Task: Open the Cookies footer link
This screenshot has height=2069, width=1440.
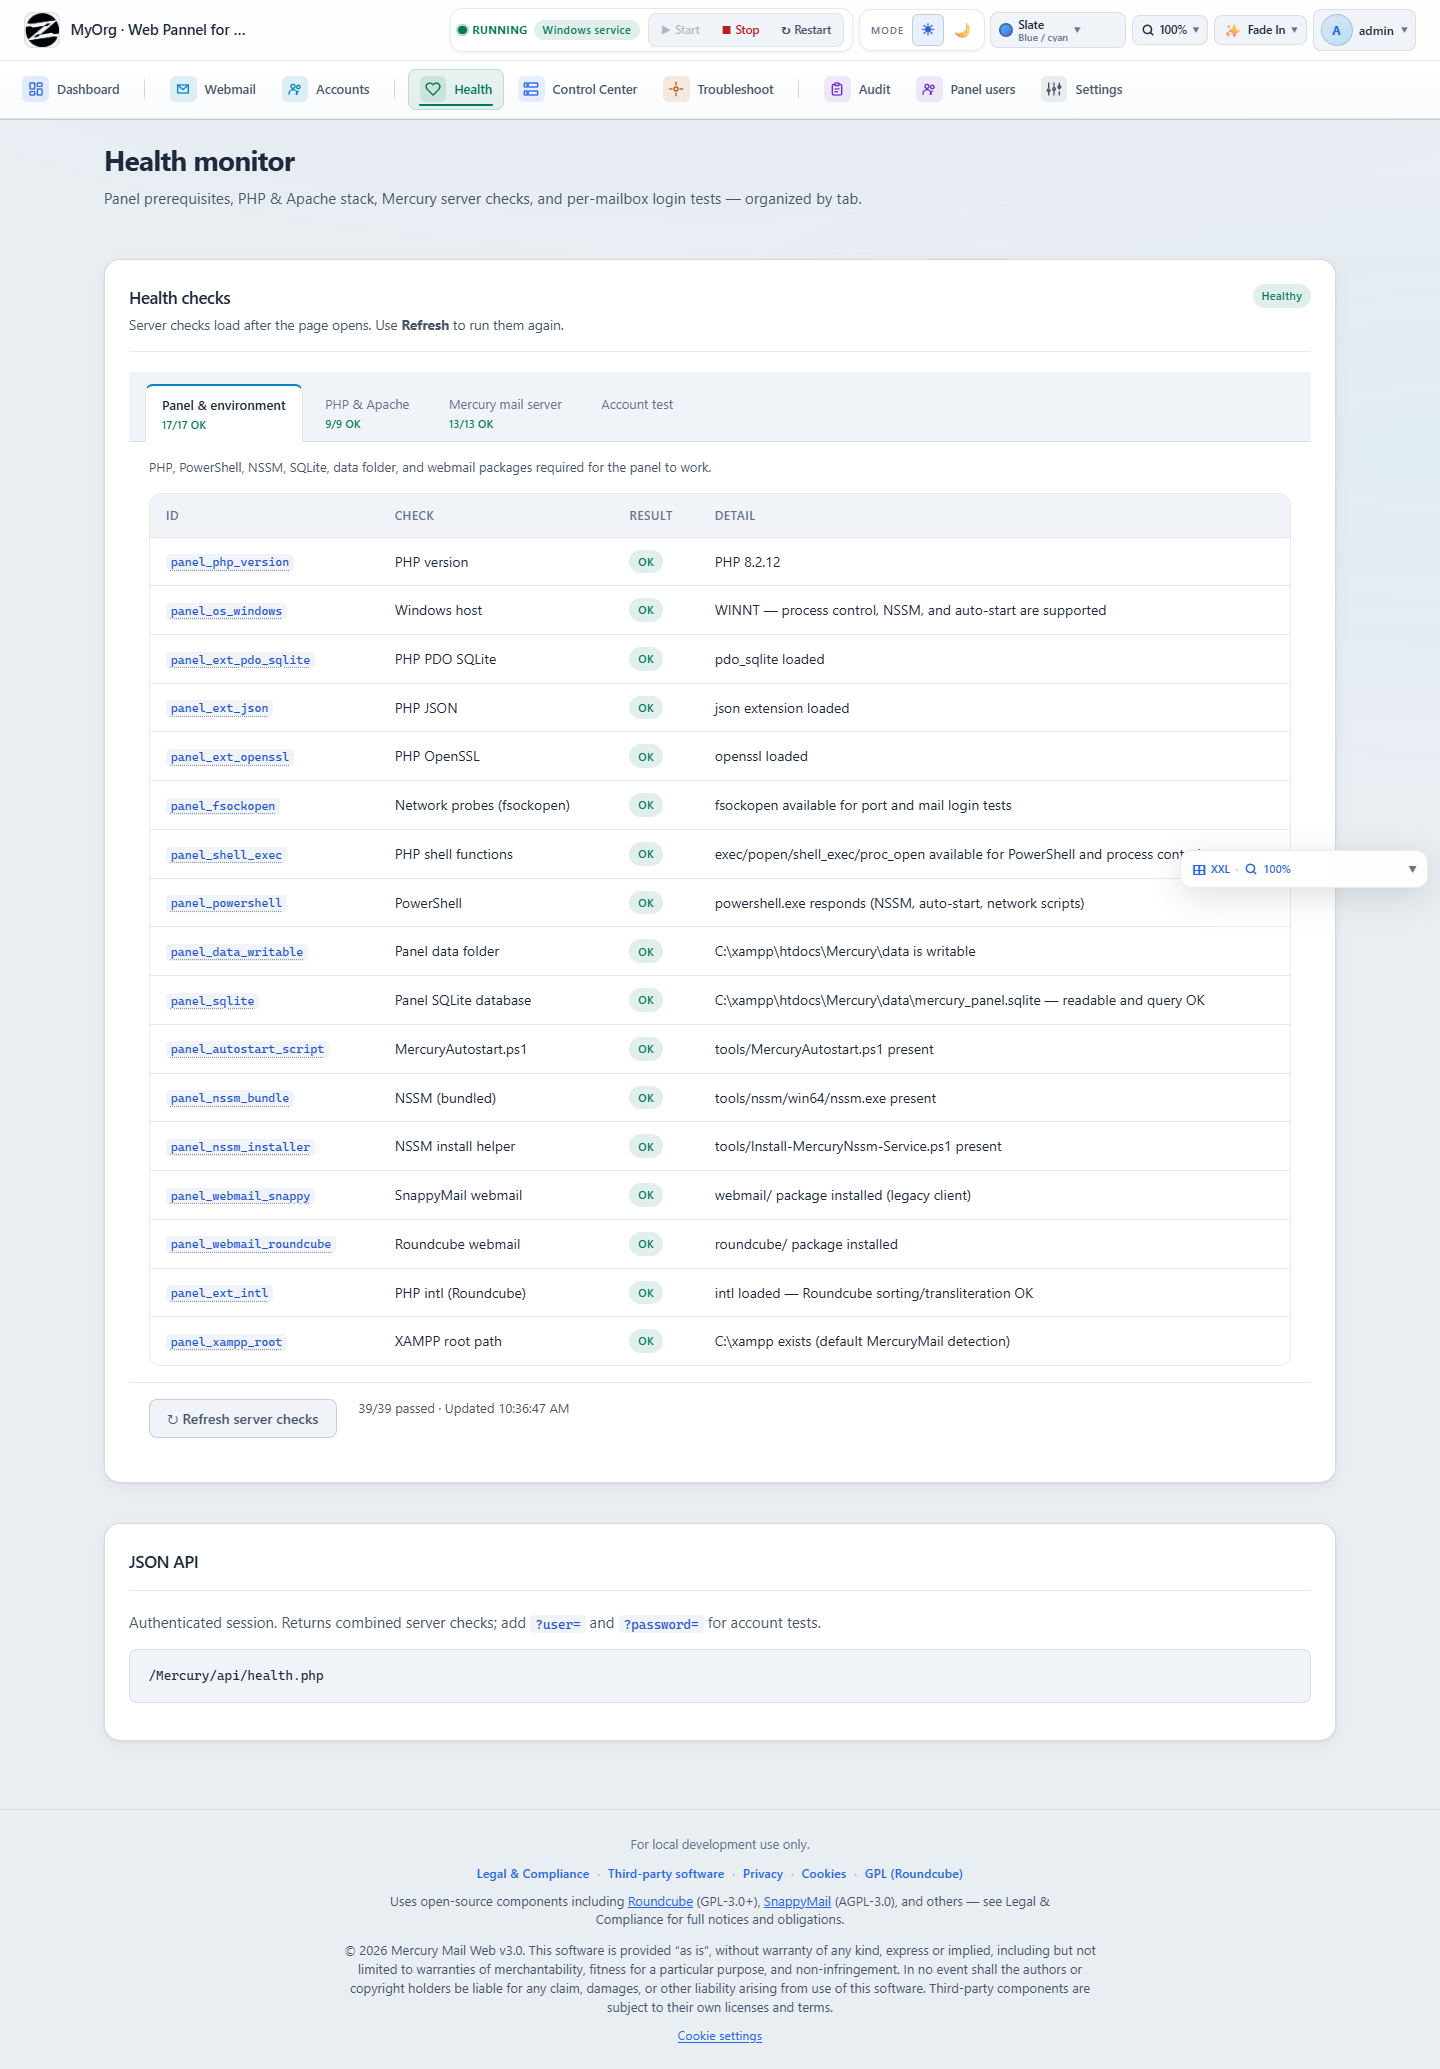Action: coord(824,1874)
